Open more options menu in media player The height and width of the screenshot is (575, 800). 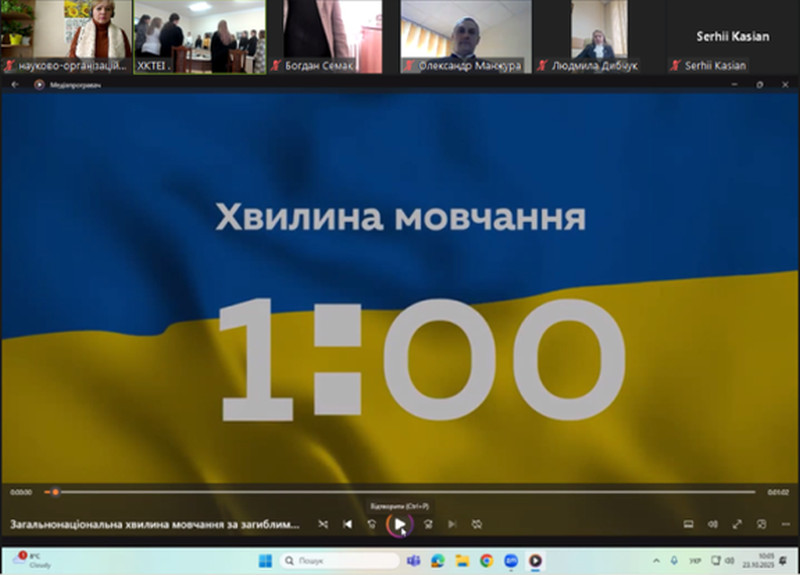pos(785,524)
